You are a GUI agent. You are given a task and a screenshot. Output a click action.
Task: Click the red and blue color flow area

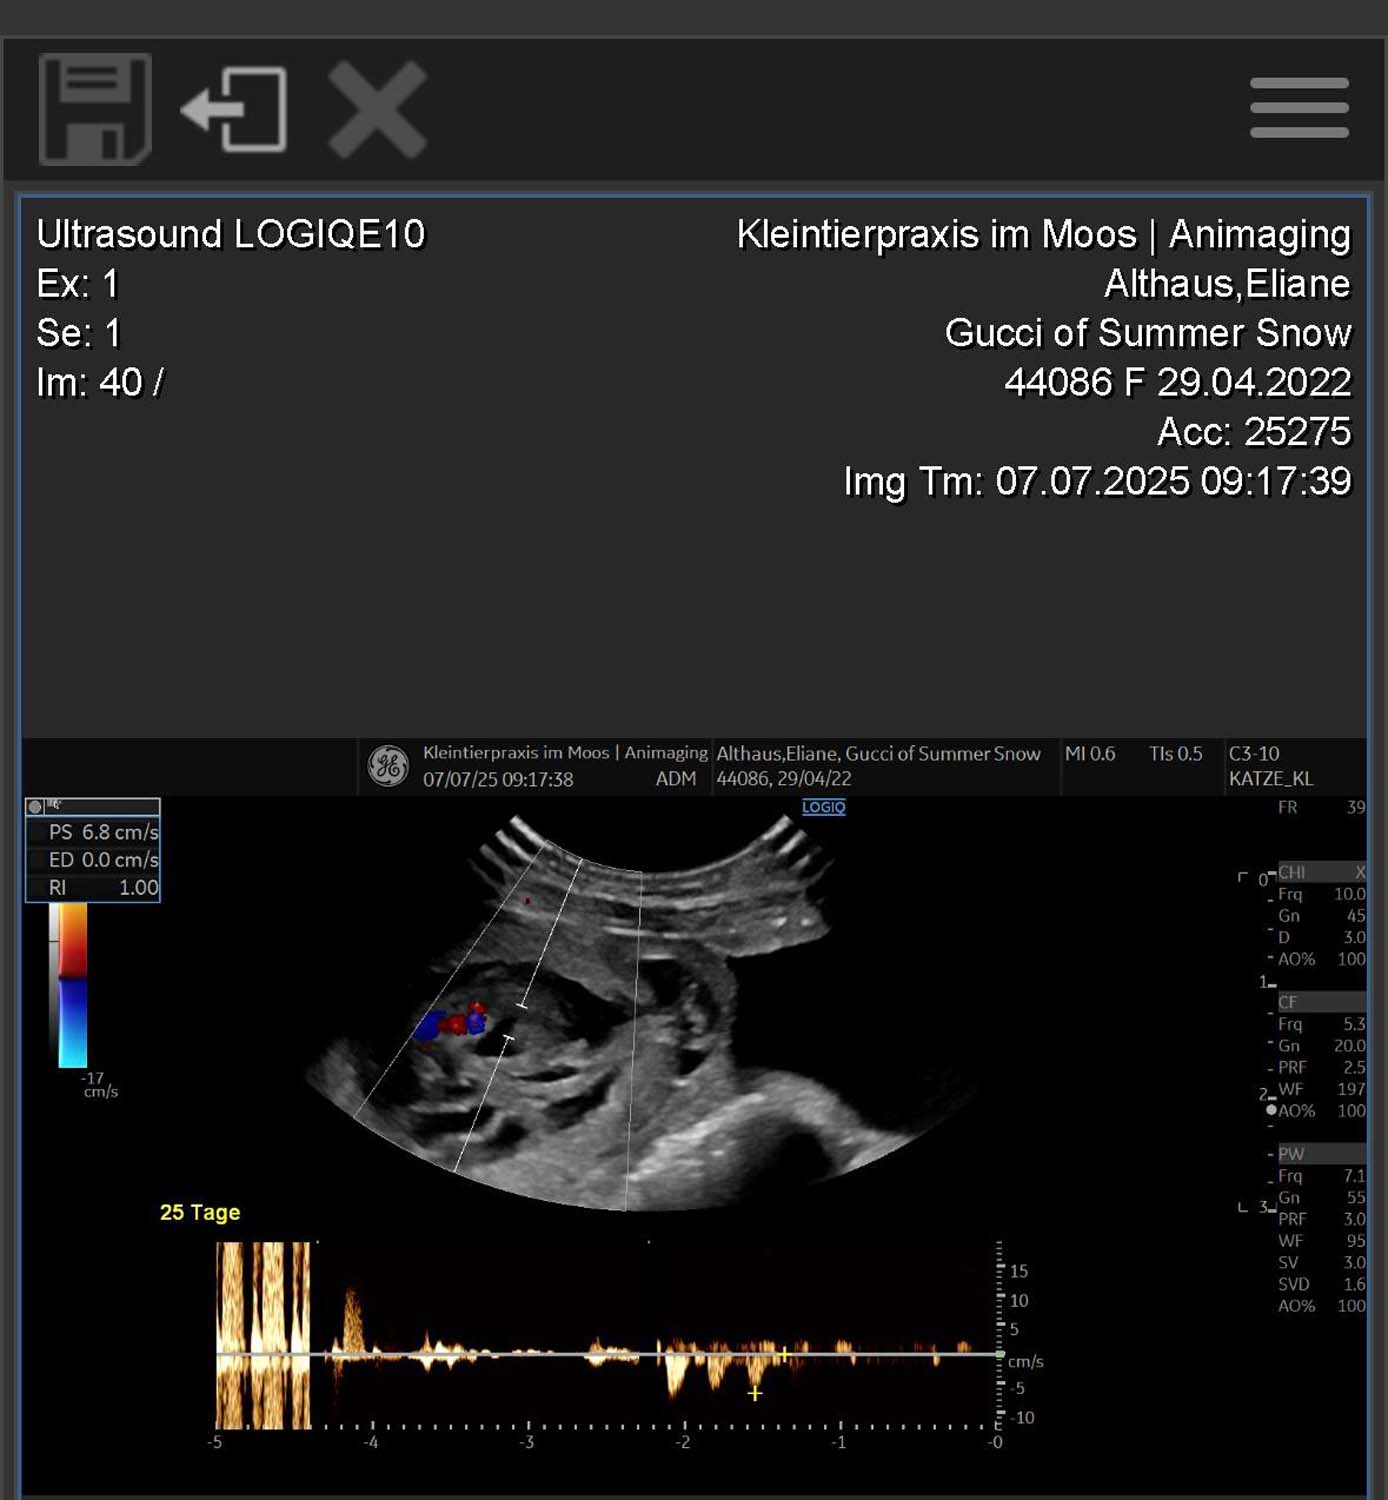coord(451,1023)
